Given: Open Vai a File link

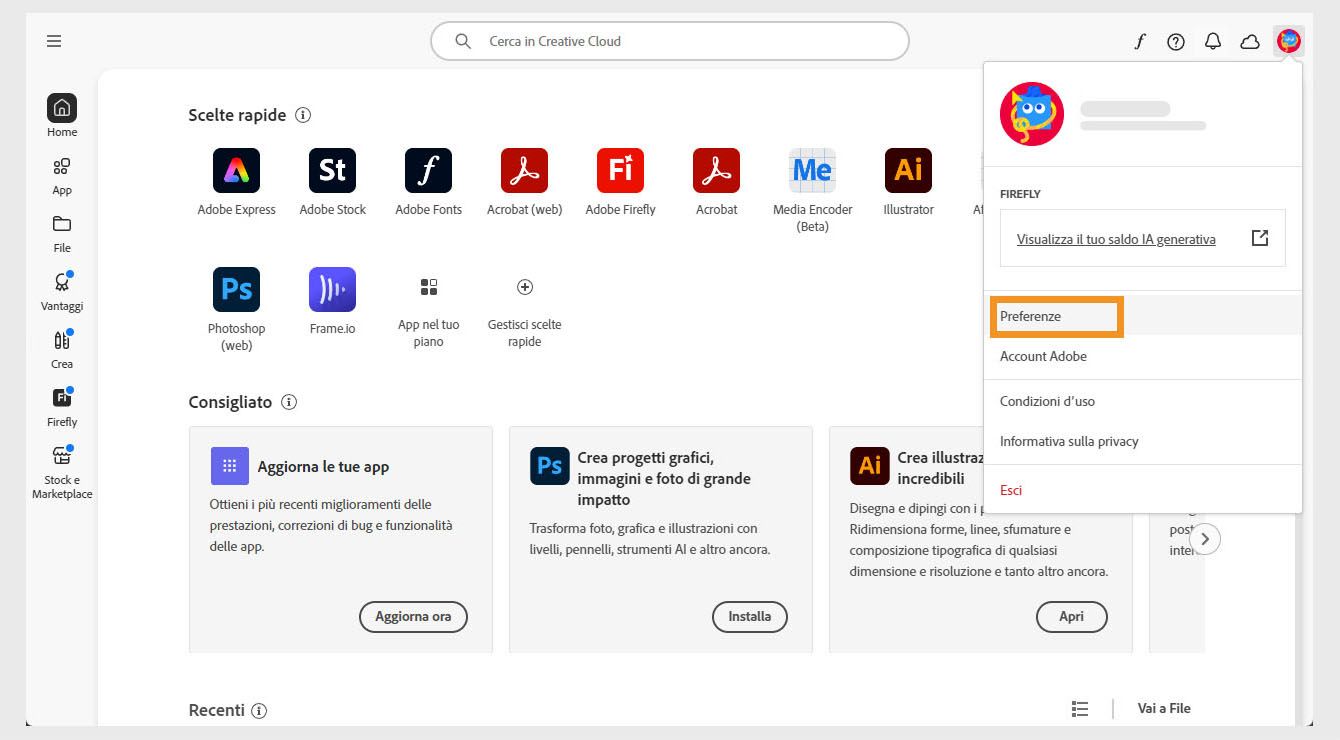Looking at the screenshot, I should [1164, 708].
